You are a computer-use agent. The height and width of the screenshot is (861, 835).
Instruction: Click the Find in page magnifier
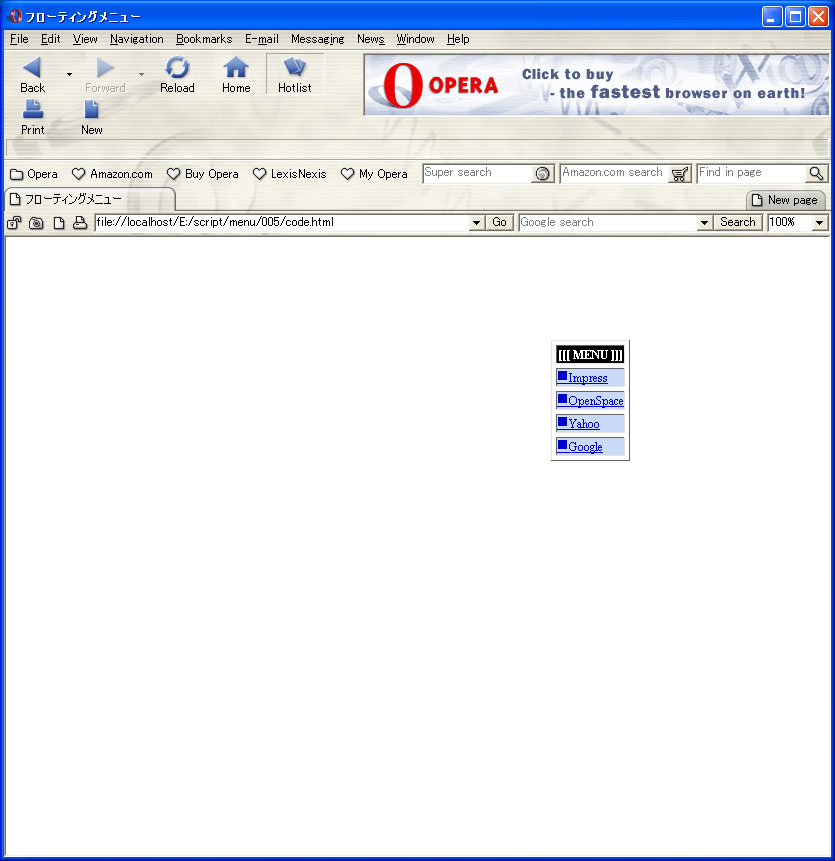click(816, 174)
